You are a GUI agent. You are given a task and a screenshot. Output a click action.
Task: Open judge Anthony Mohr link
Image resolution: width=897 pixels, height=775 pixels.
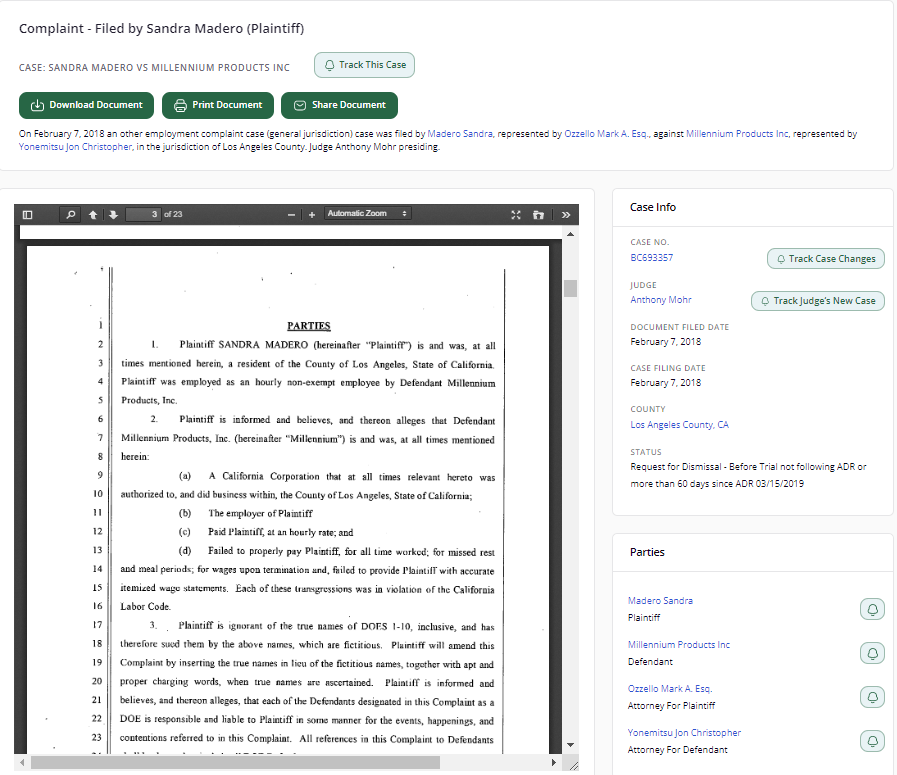pos(661,300)
